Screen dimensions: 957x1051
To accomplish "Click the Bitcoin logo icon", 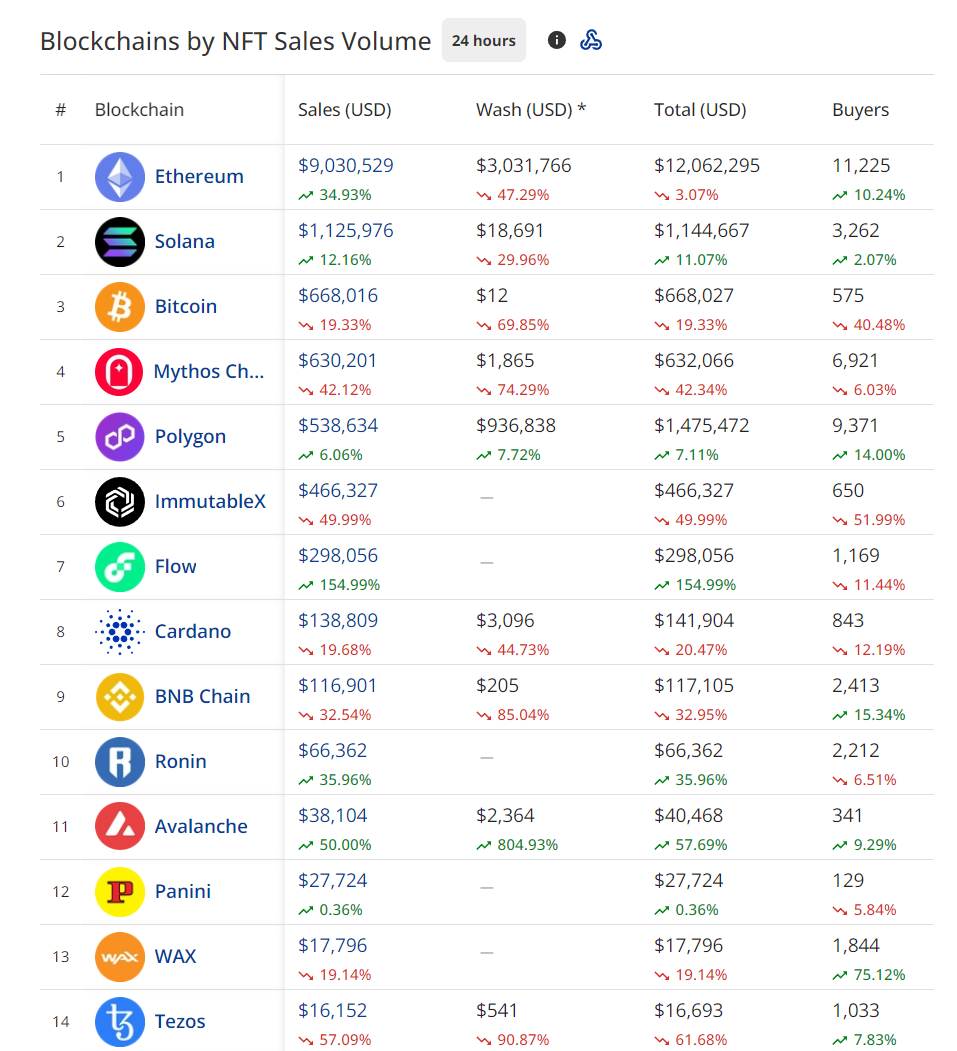I will 120,307.
